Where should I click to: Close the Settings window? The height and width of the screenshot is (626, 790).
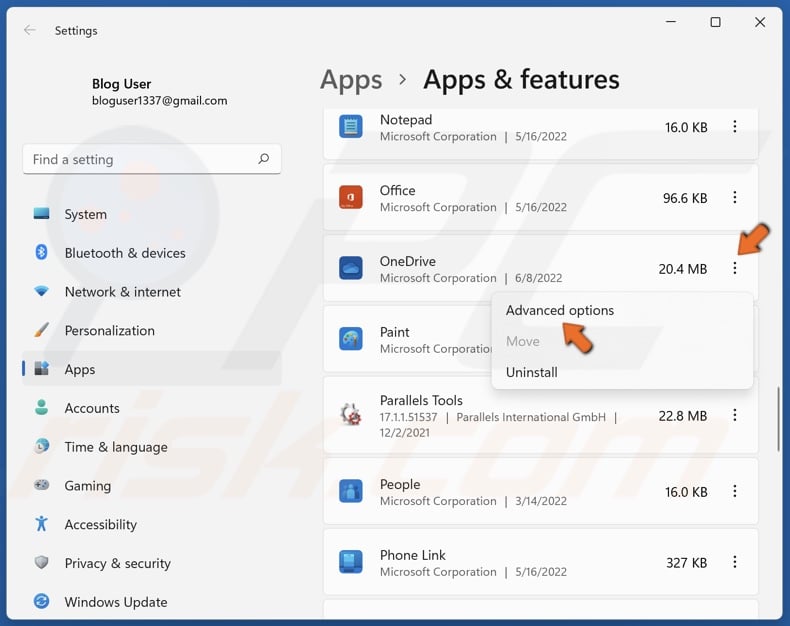(760, 22)
